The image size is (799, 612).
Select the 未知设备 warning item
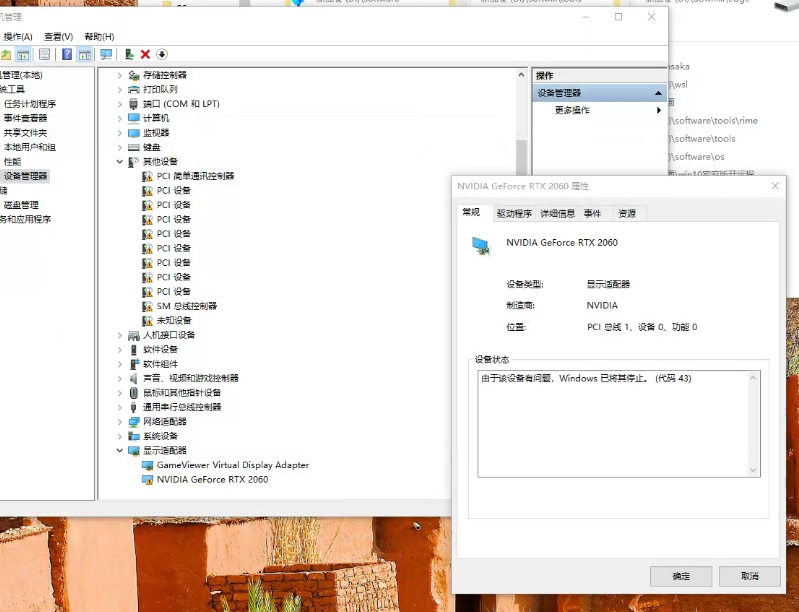[x=173, y=321]
